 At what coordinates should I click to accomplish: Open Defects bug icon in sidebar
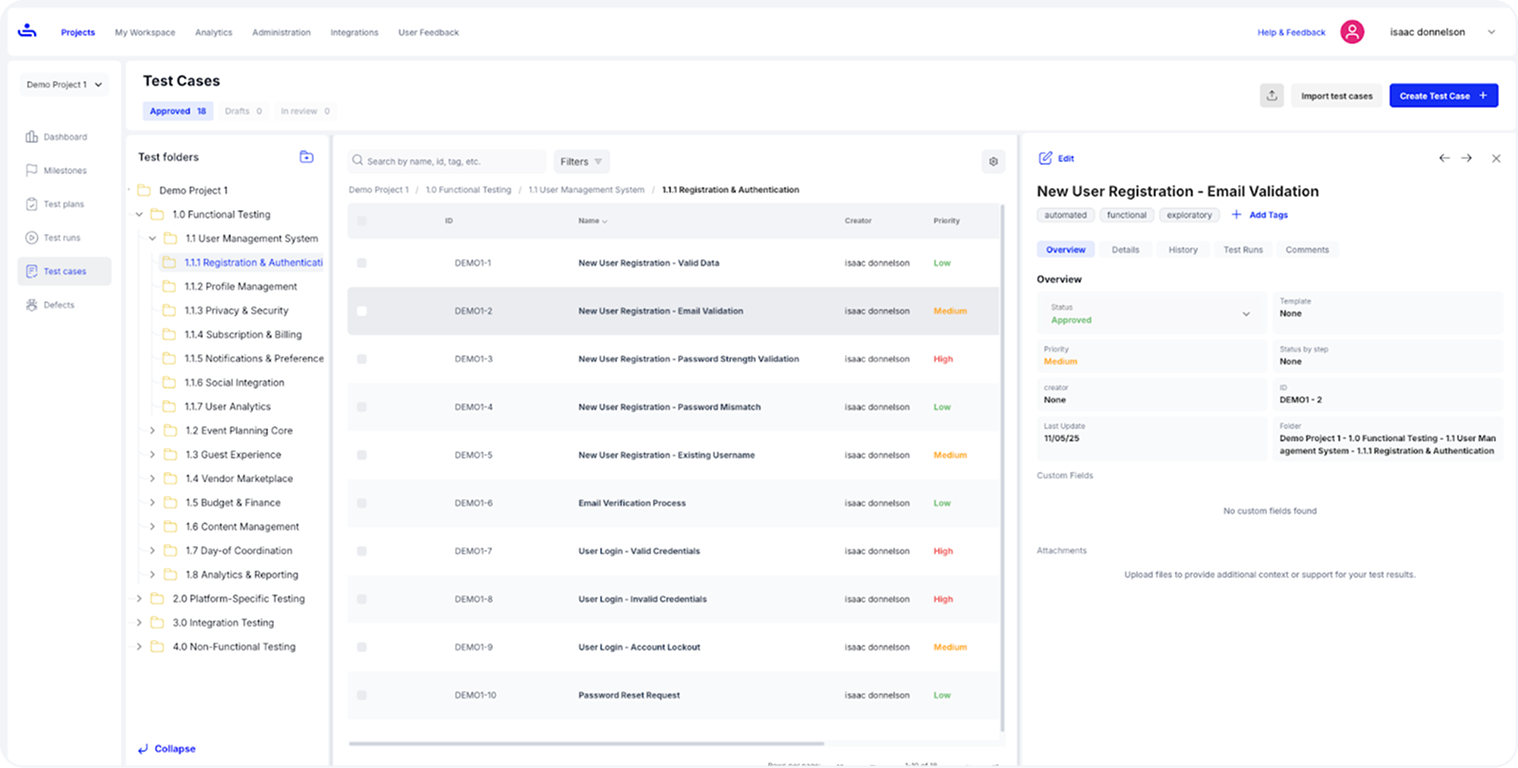click(x=31, y=305)
